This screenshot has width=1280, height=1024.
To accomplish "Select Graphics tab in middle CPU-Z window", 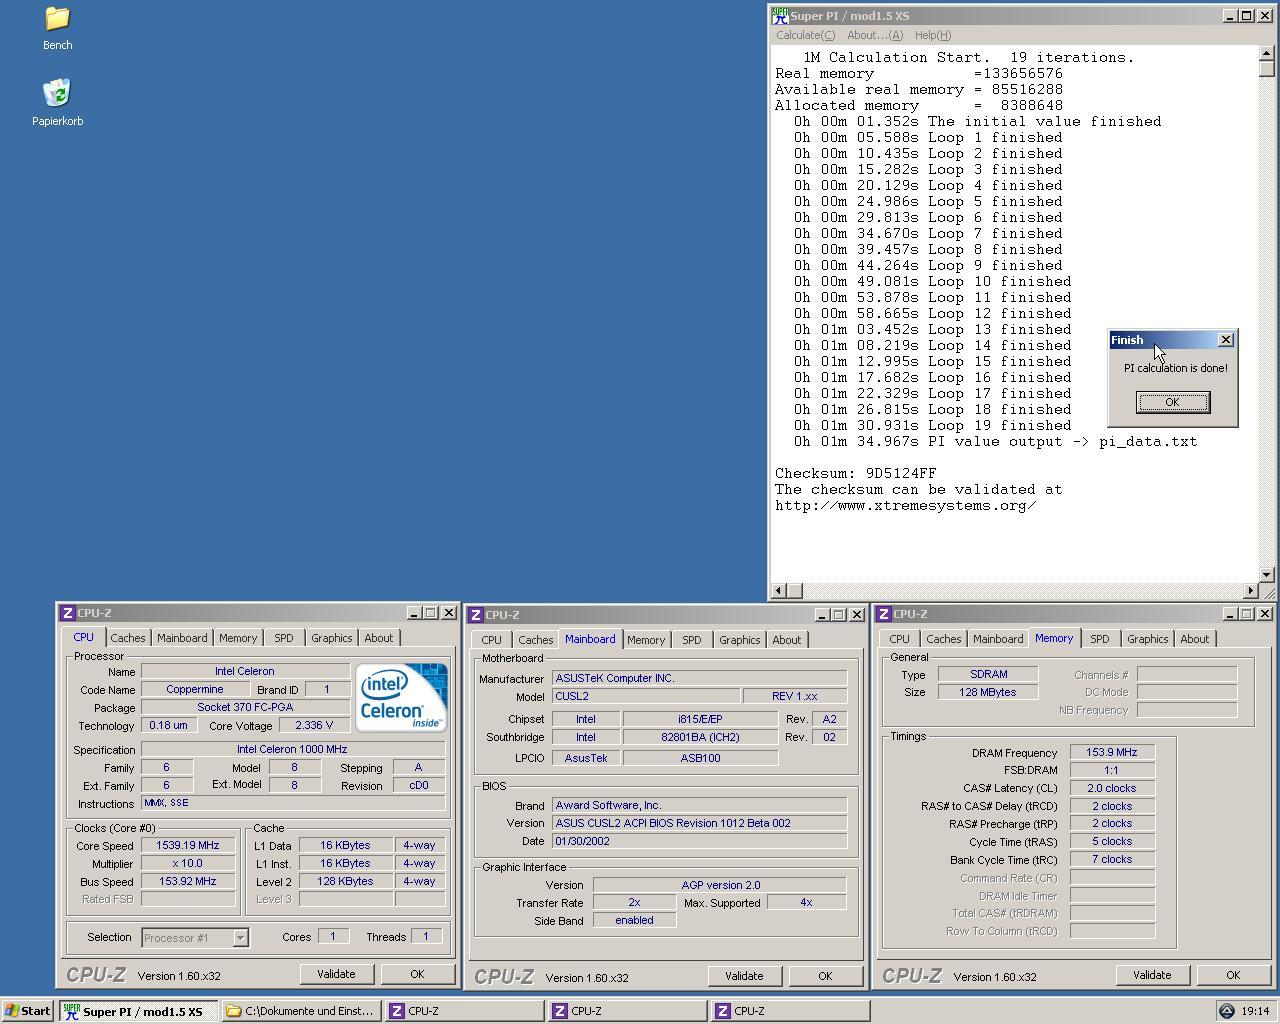I will (739, 640).
